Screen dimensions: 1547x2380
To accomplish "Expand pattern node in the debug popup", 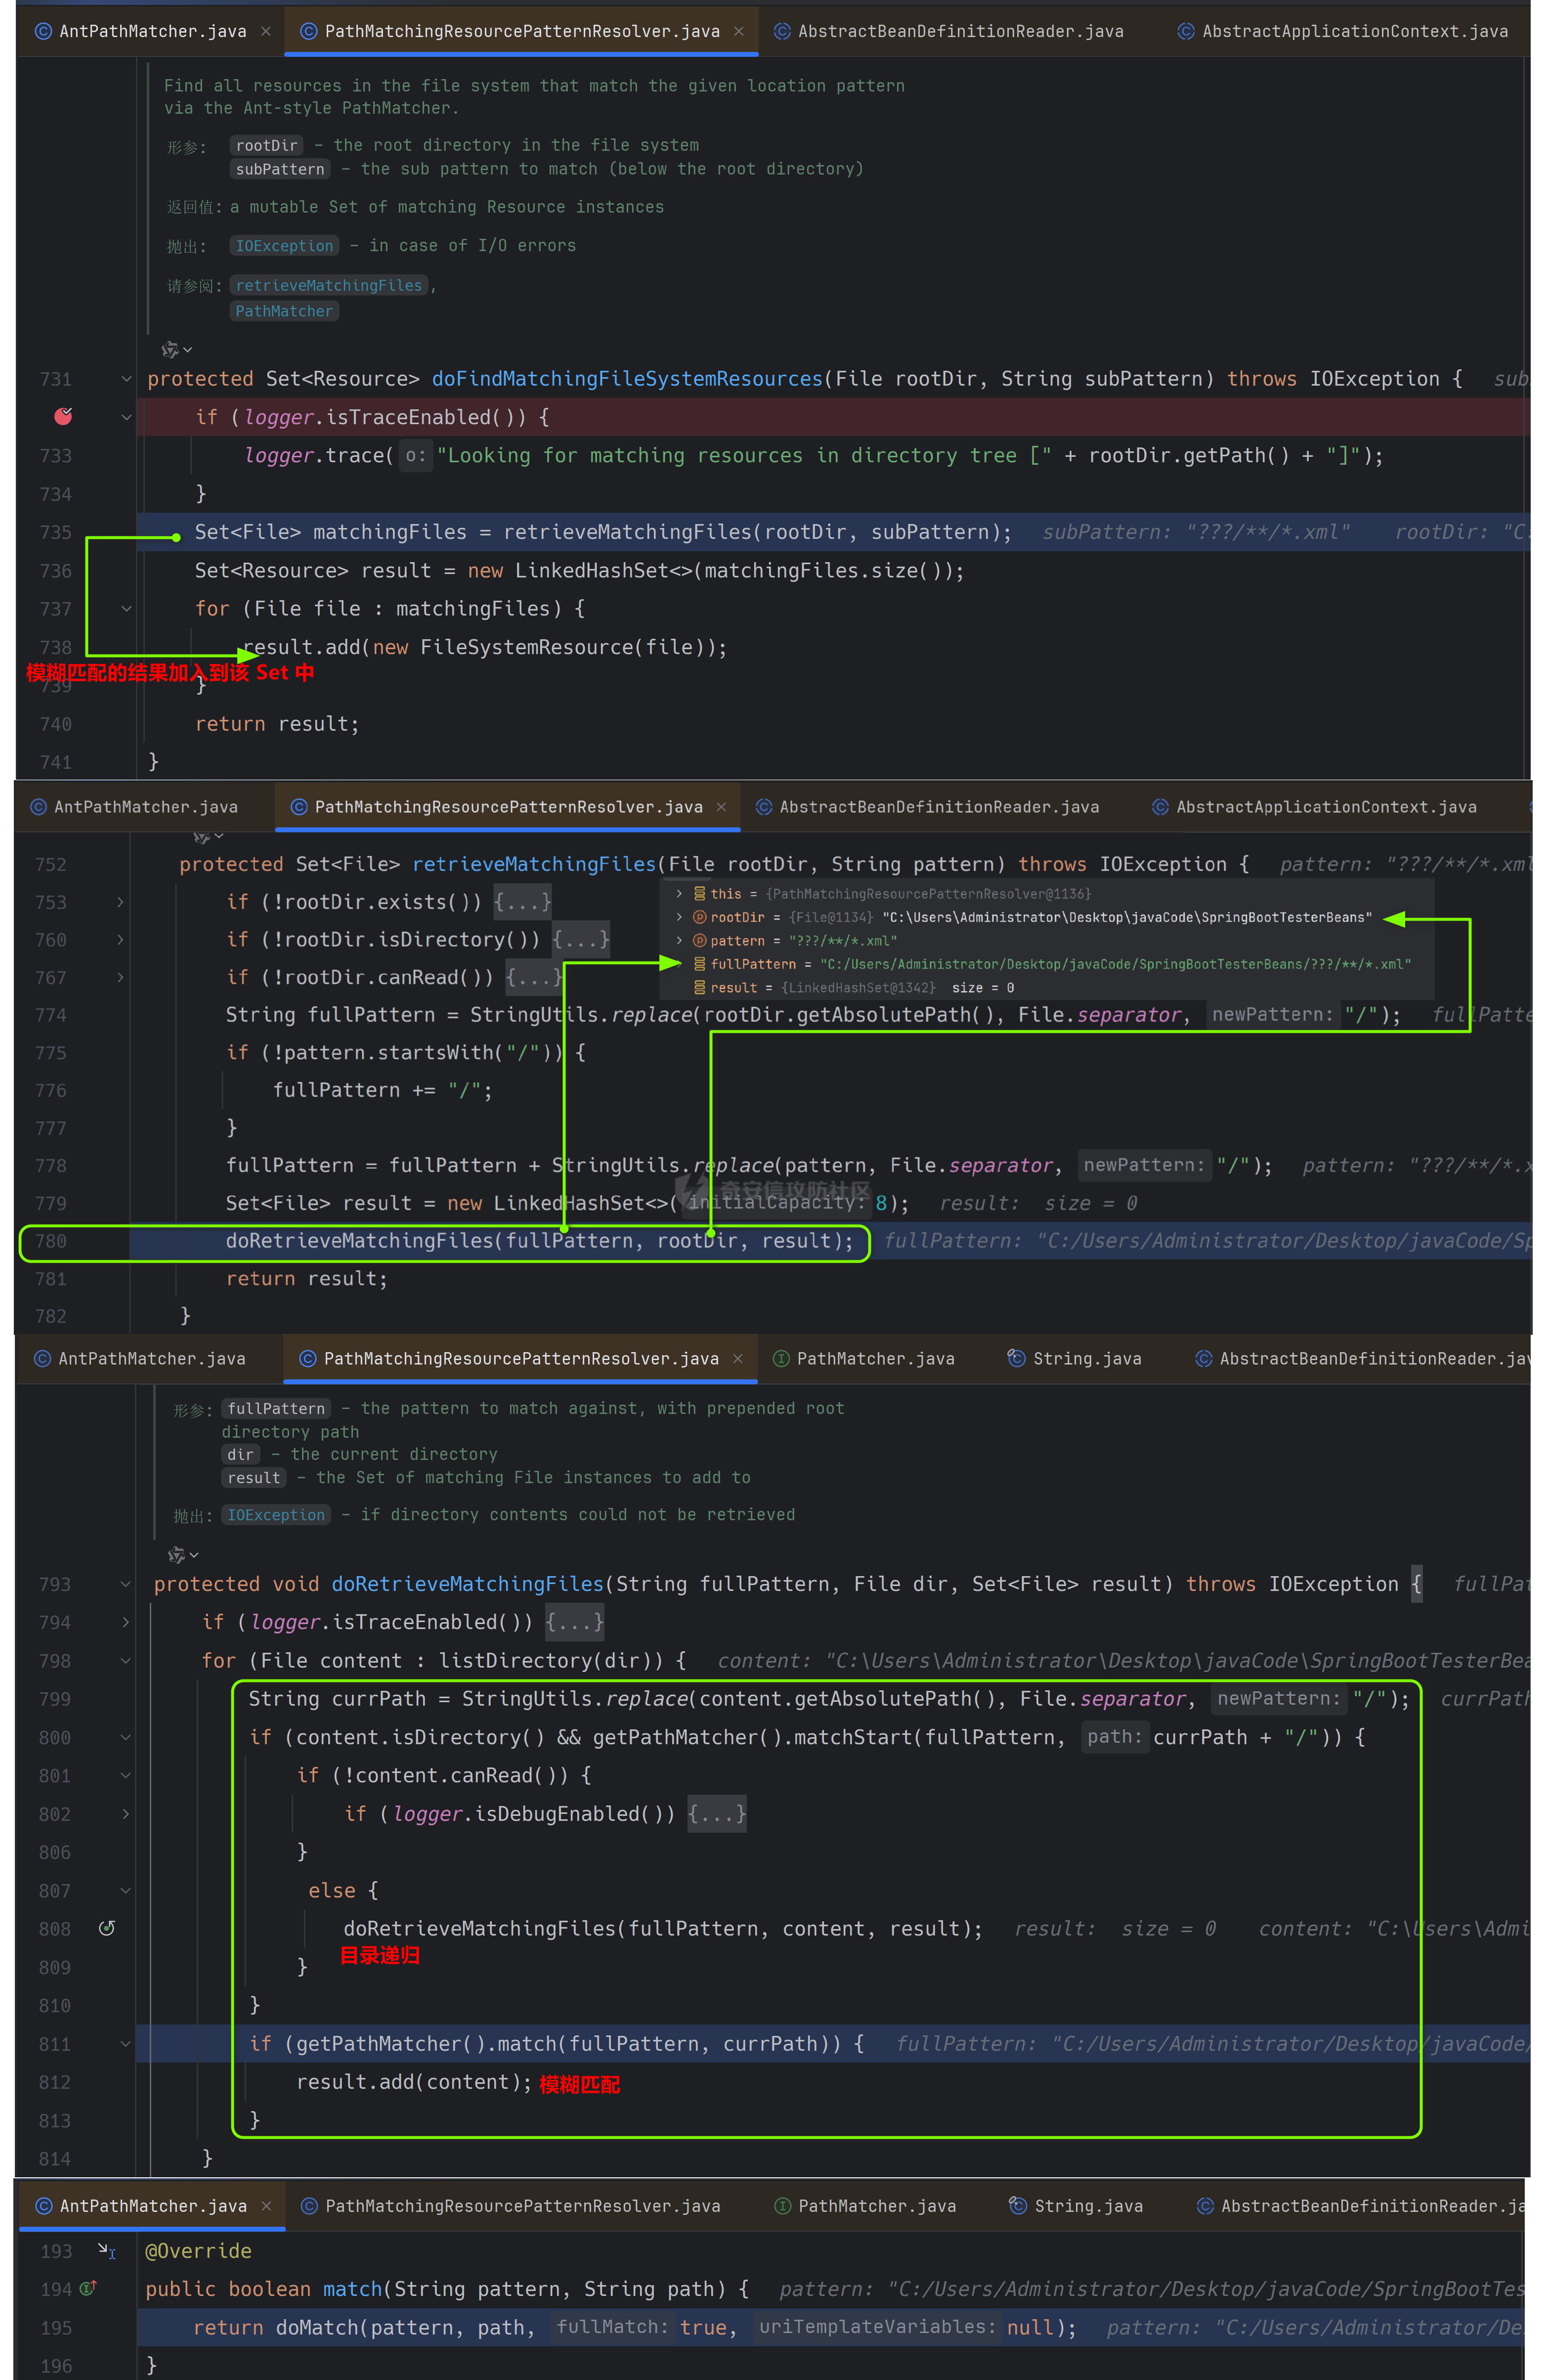I will (680, 940).
